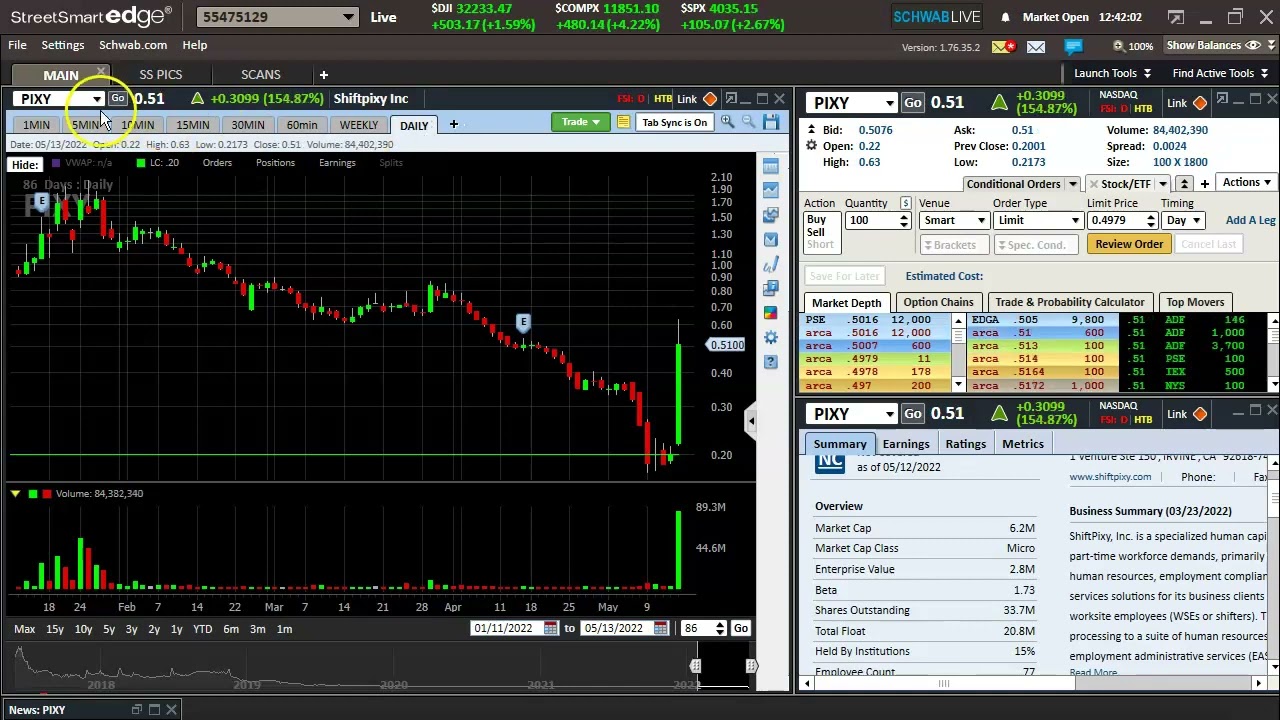Toggle the LC: .20 line visibility

point(157,163)
